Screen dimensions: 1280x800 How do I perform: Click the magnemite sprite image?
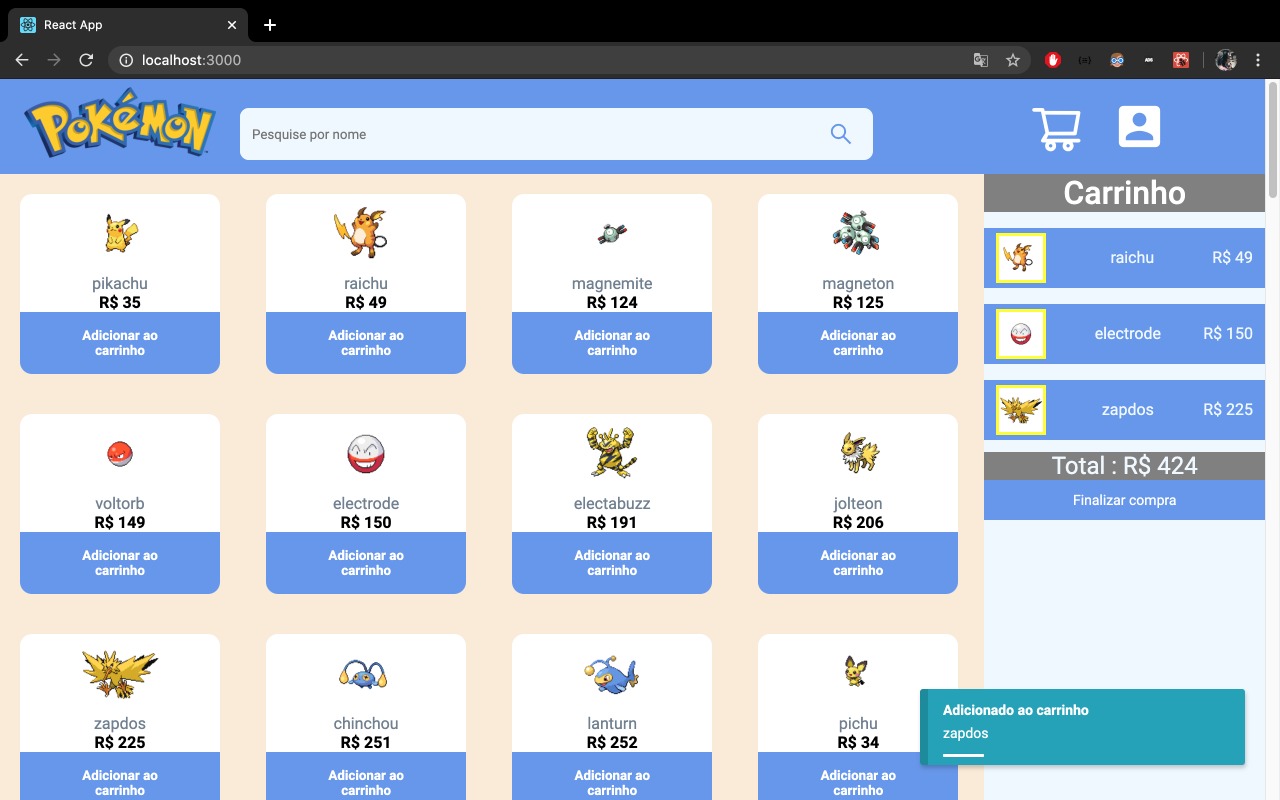(x=612, y=235)
